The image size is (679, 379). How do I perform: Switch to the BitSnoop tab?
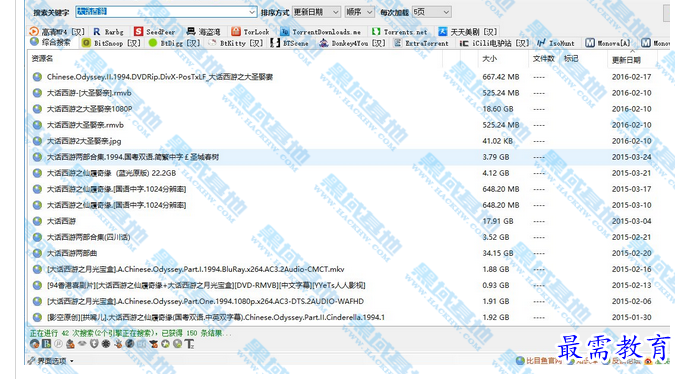[x=111, y=43]
